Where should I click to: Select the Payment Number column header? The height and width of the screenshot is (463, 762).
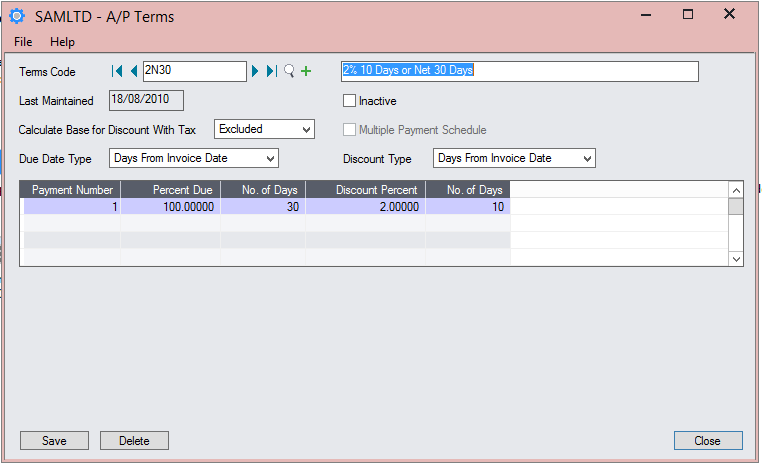(x=72, y=189)
